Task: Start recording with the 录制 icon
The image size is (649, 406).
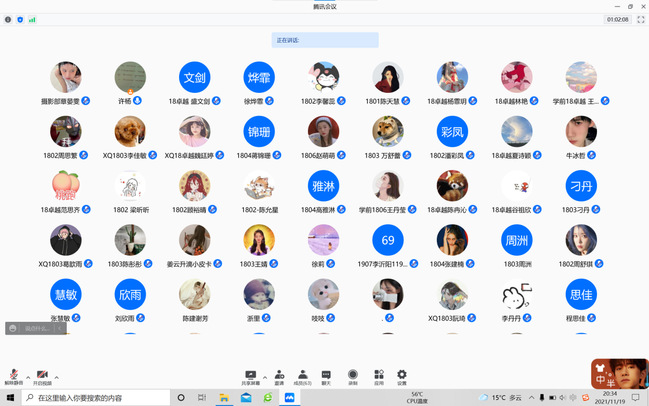Action: 353,376
